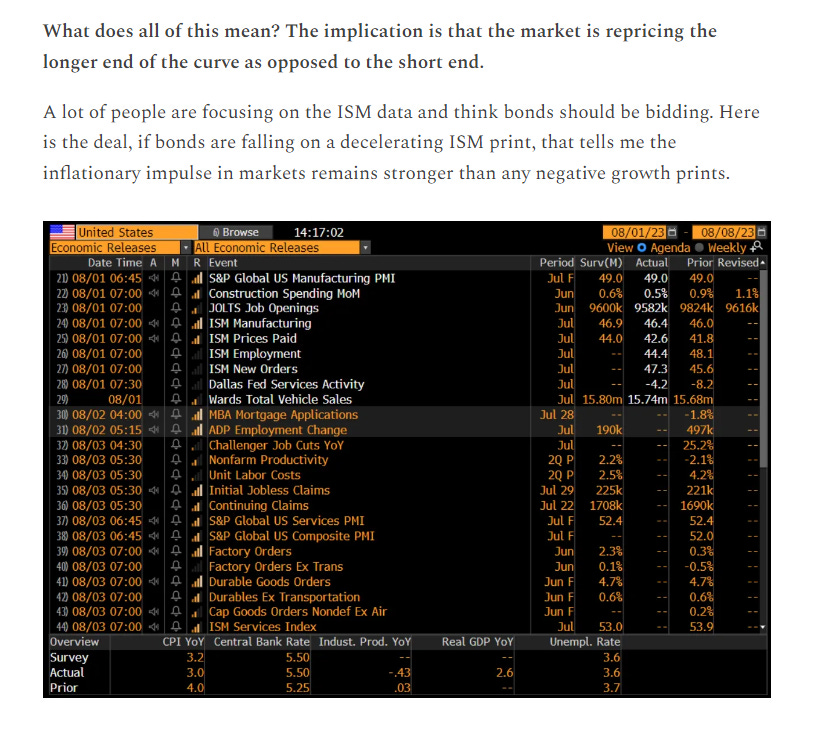Viewport: 834px width, 731px height.
Task: Click scrollbar up arrow at table top
Action: (763, 263)
